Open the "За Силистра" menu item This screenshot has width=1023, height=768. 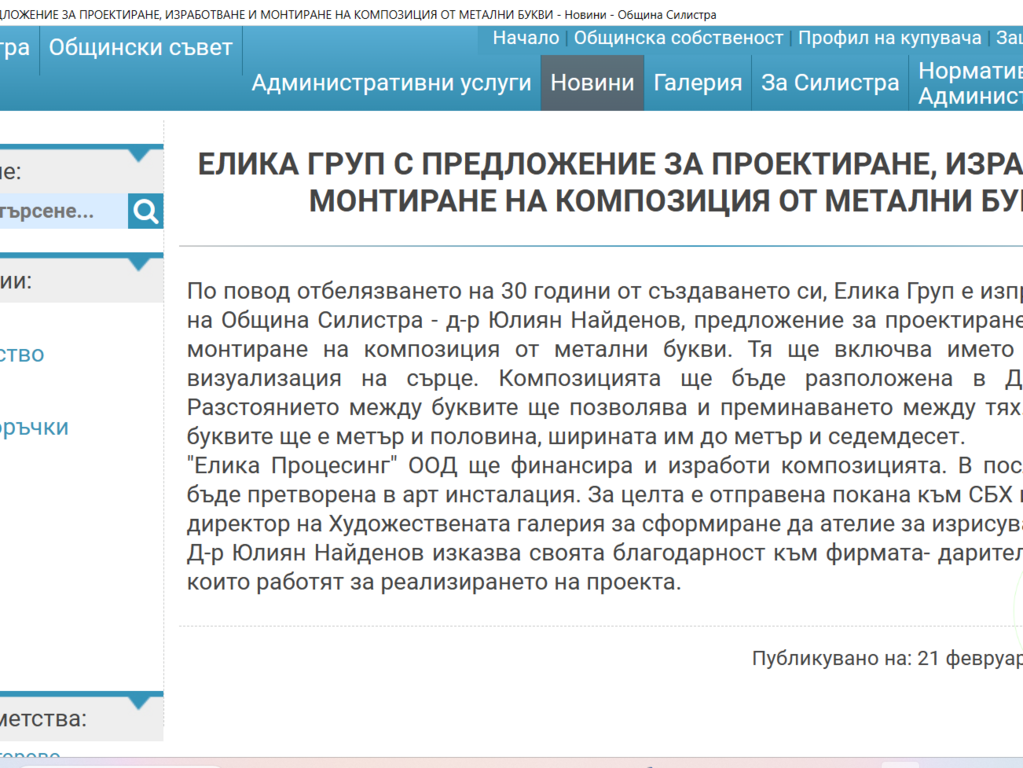[830, 83]
